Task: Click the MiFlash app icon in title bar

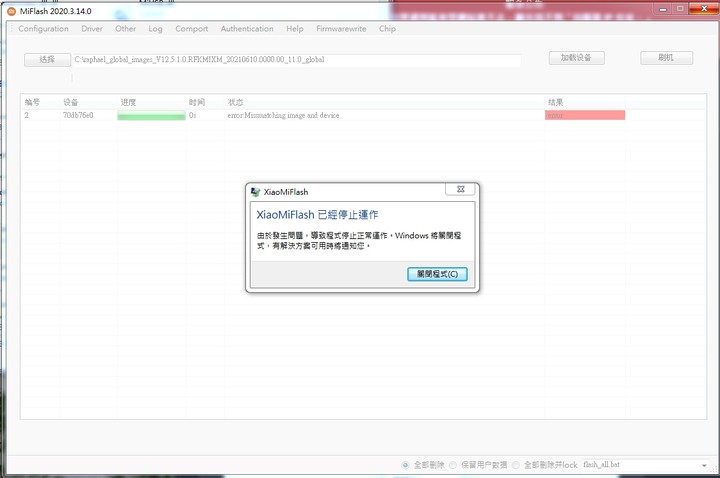Action: (x=11, y=11)
